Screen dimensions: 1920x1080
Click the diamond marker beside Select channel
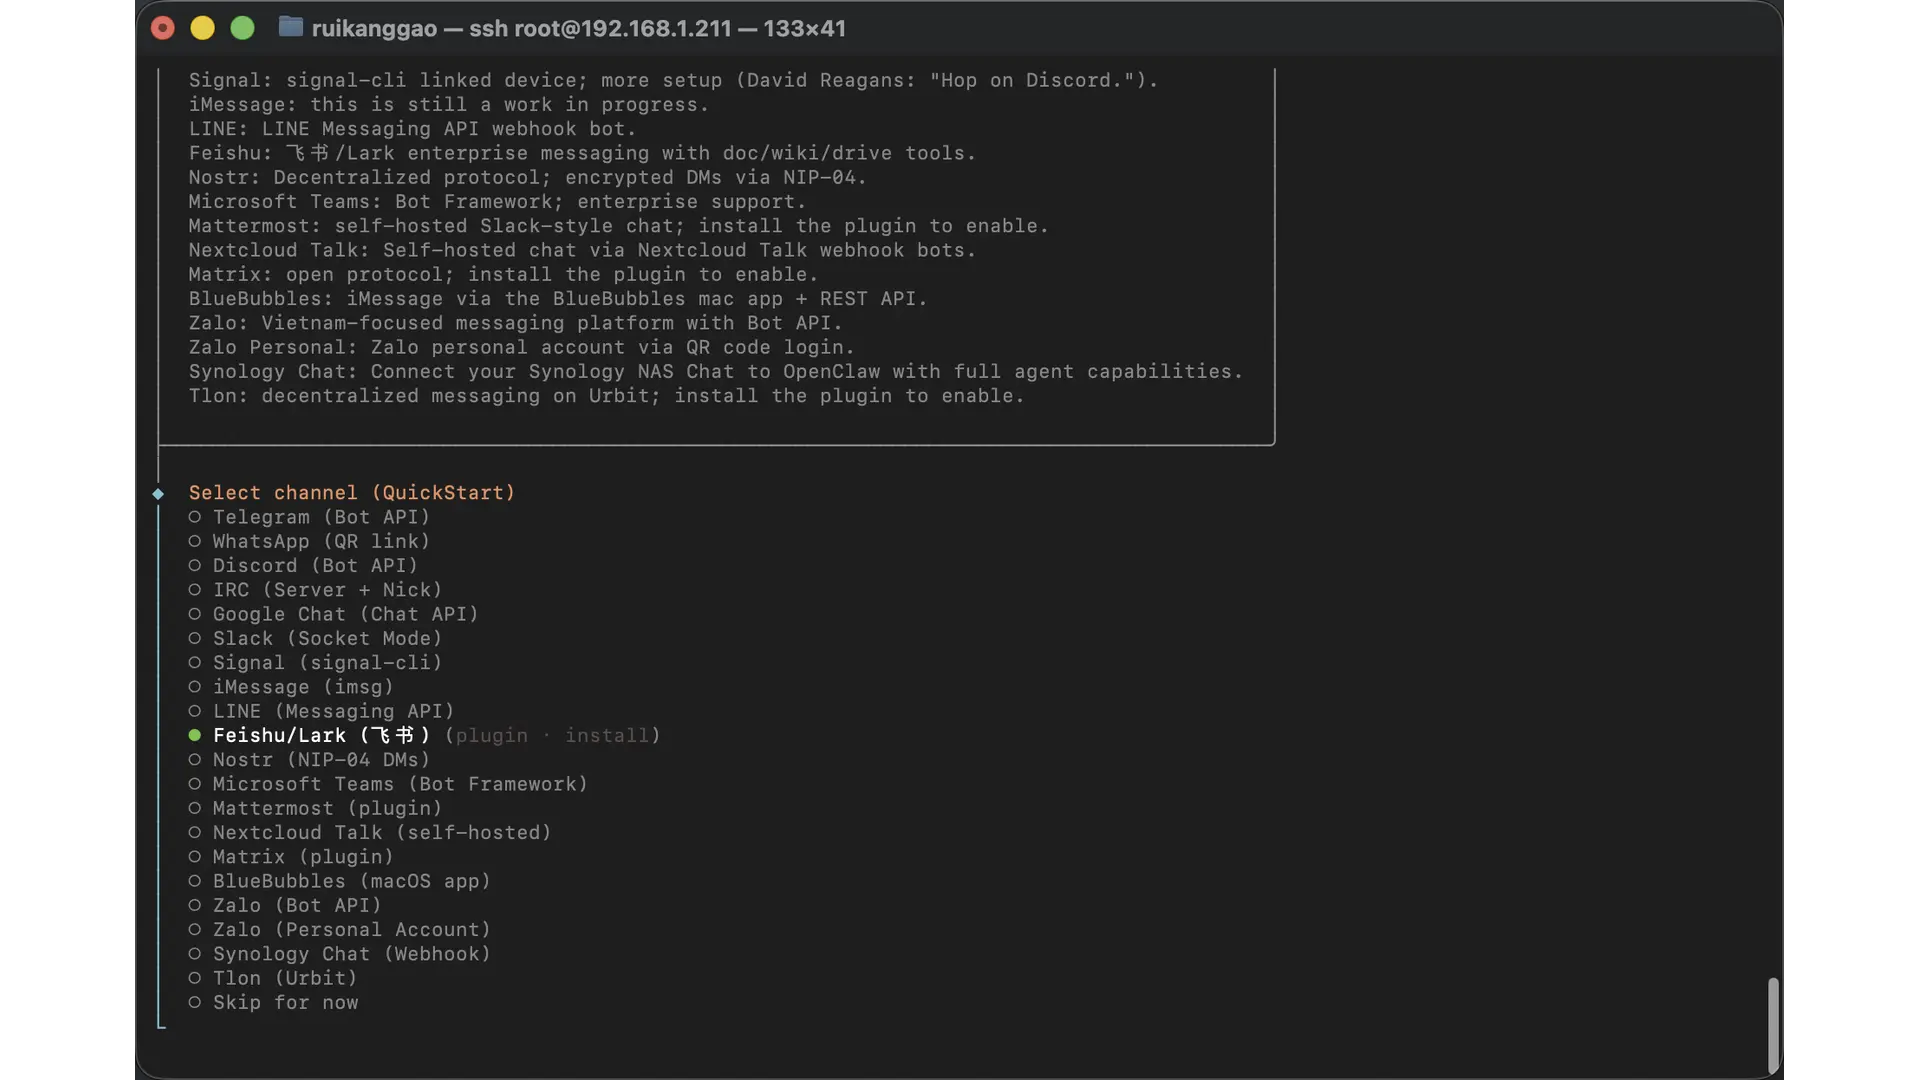coord(158,493)
